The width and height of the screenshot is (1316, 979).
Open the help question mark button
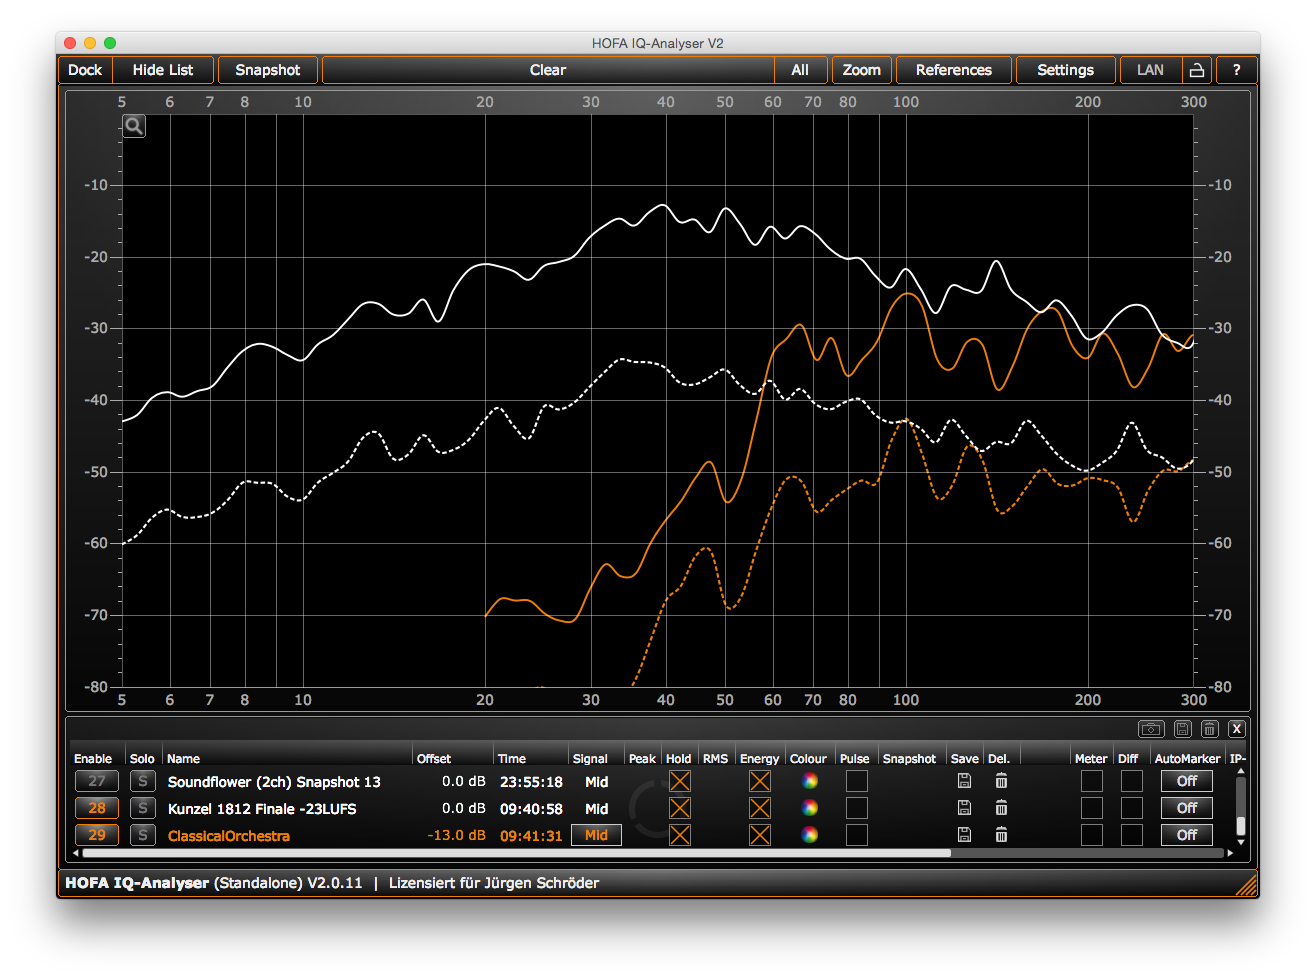click(1237, 70)
